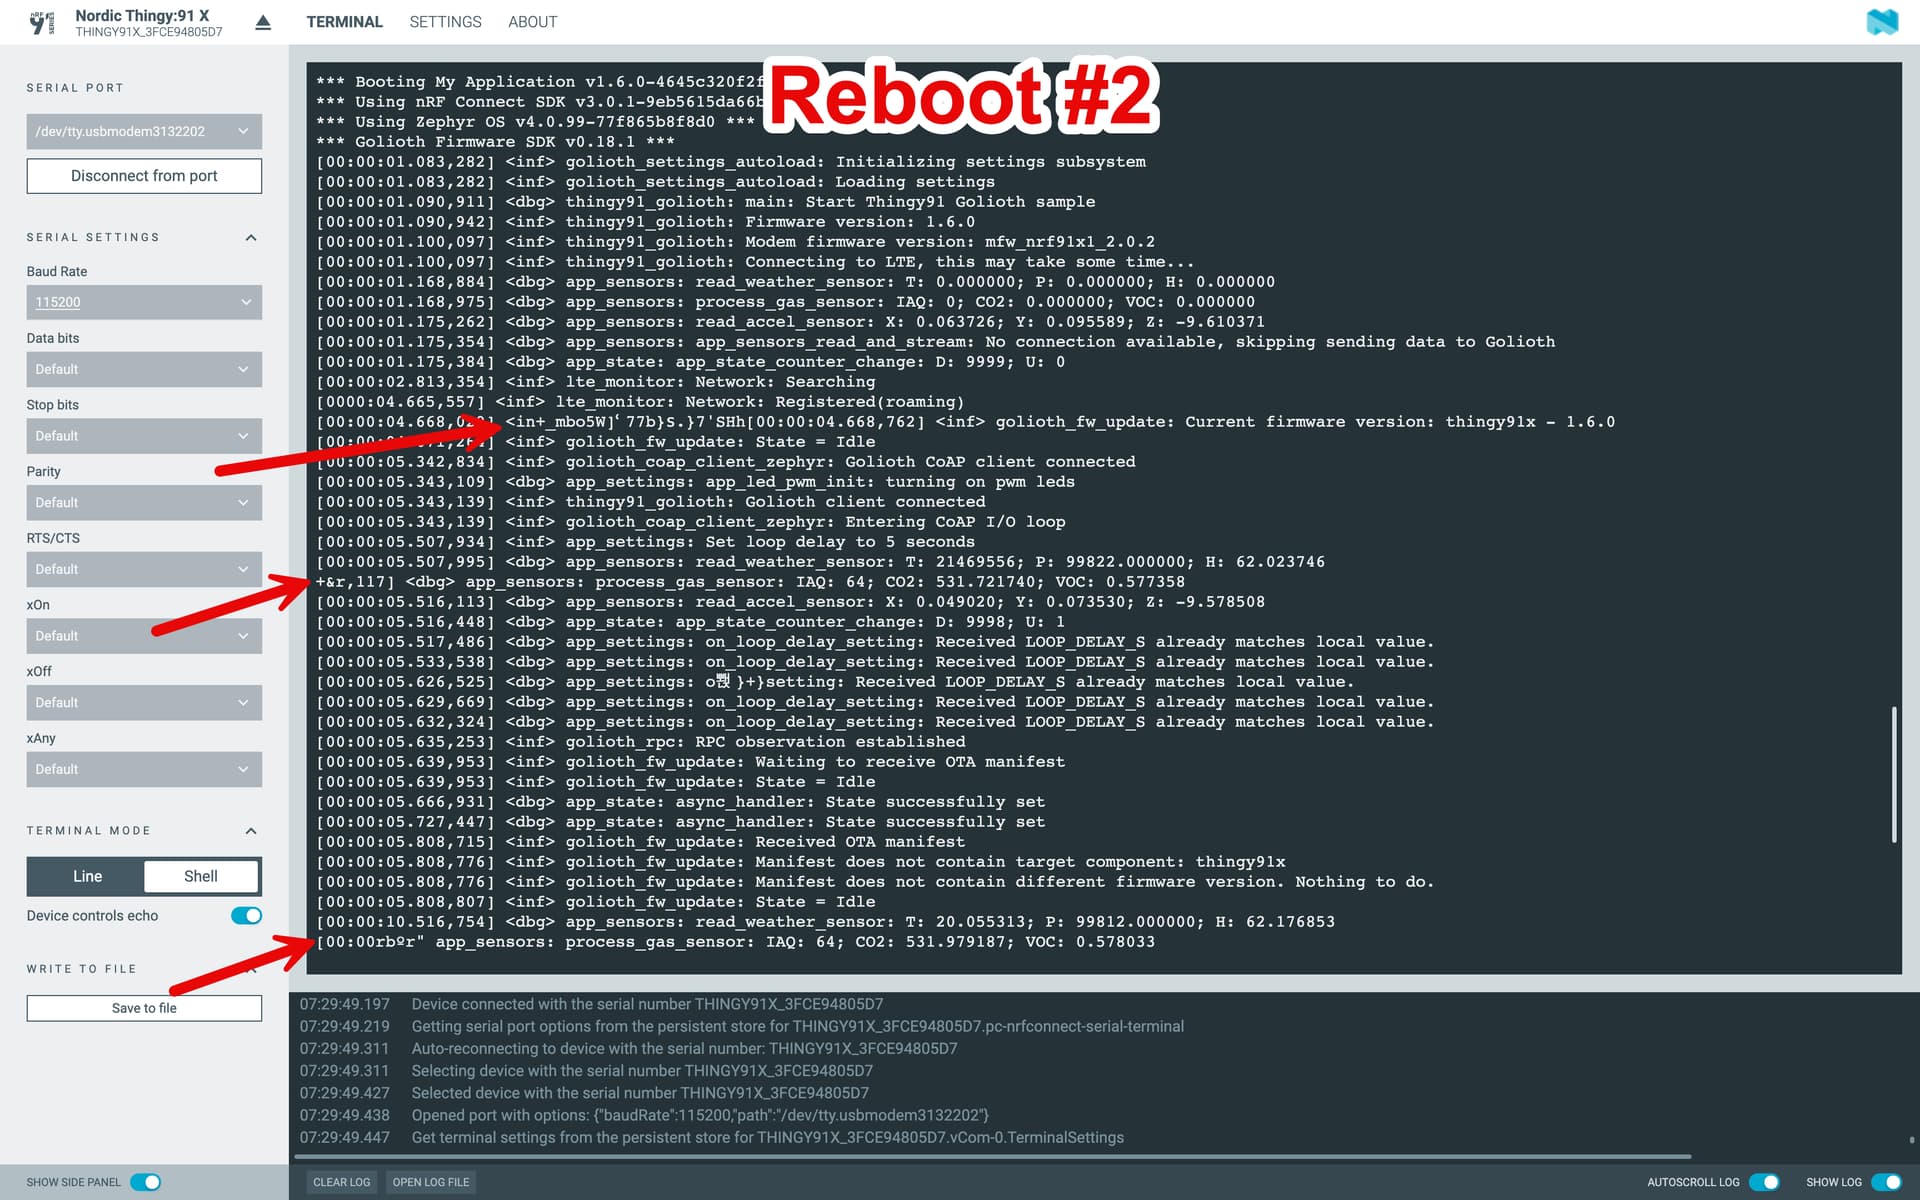Select Line terminal mode

[87, 876]
